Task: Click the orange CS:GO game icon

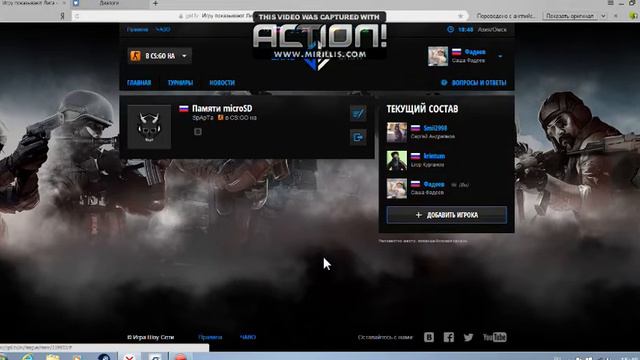Action: click(136, 56)
